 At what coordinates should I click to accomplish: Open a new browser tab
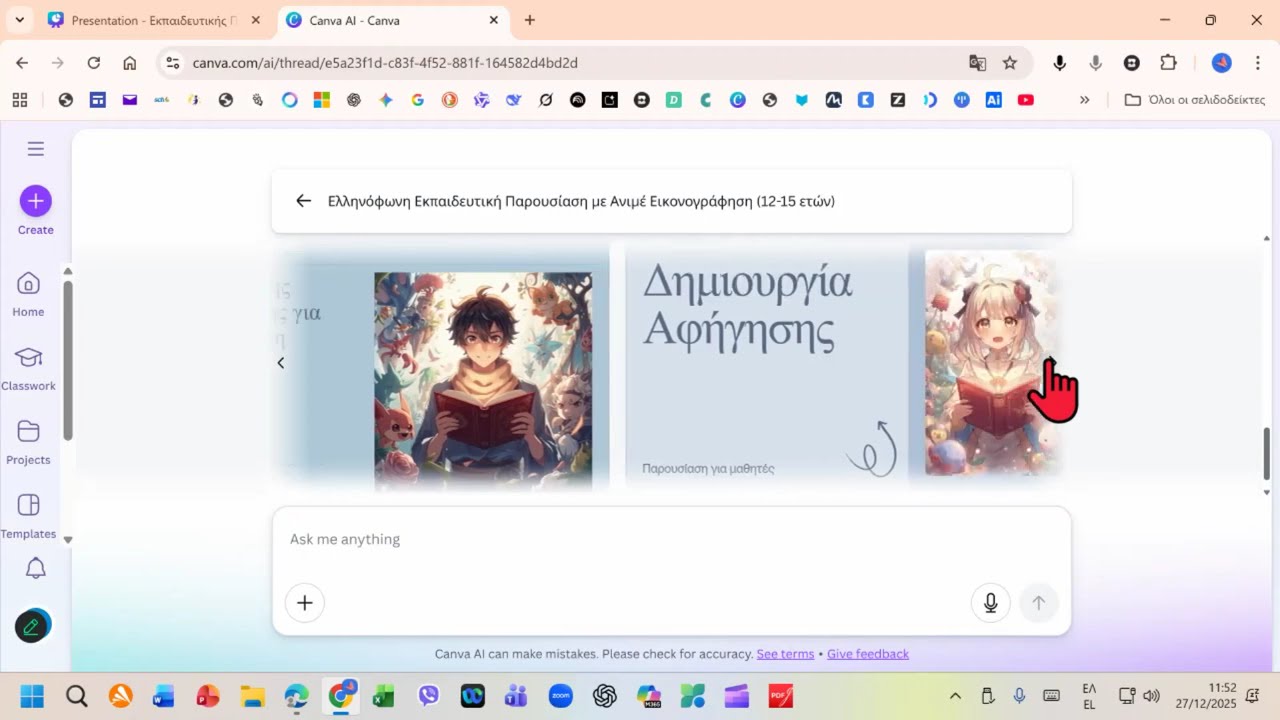[530, 20]
